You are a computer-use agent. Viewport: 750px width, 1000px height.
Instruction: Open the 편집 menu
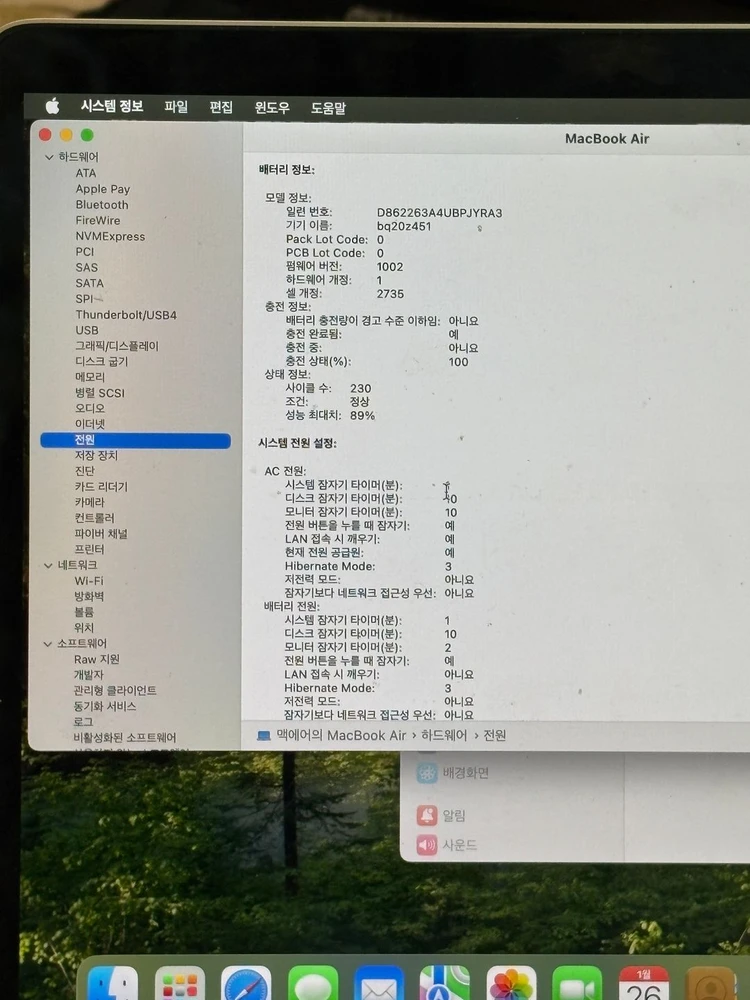[221, 107]
